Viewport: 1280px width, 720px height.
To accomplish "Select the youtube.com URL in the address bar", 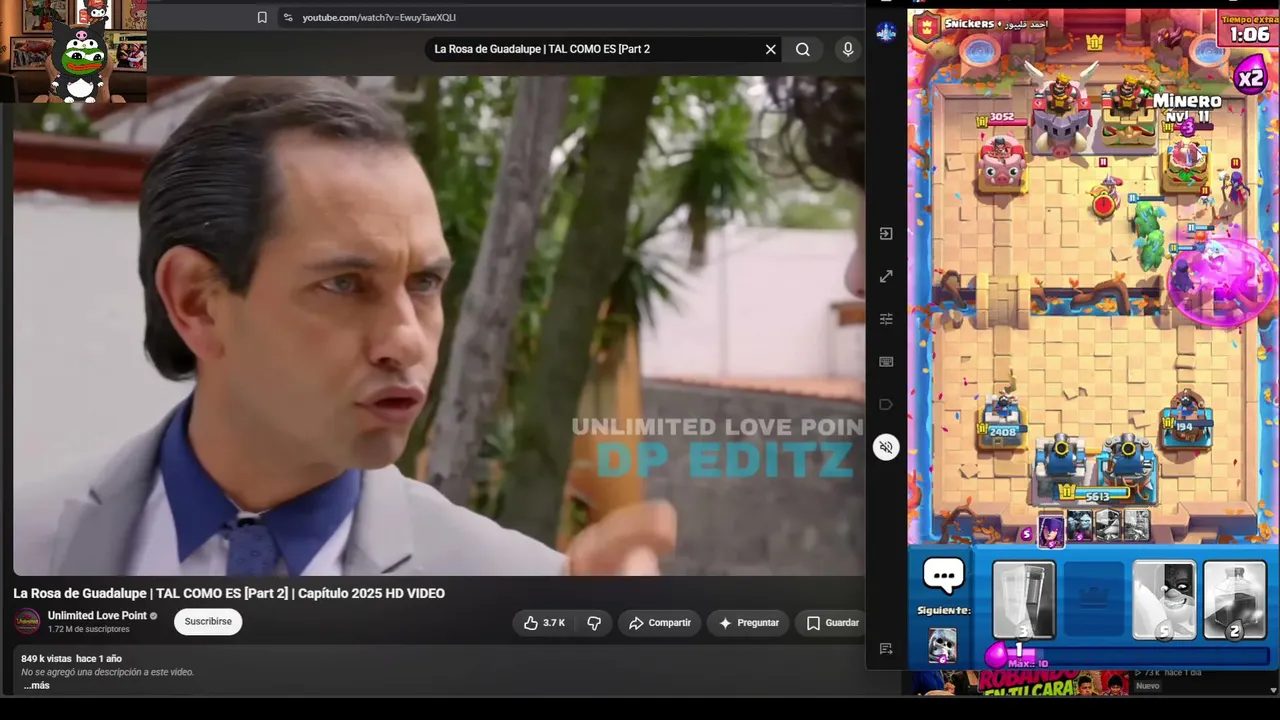I will coord(379,17).
